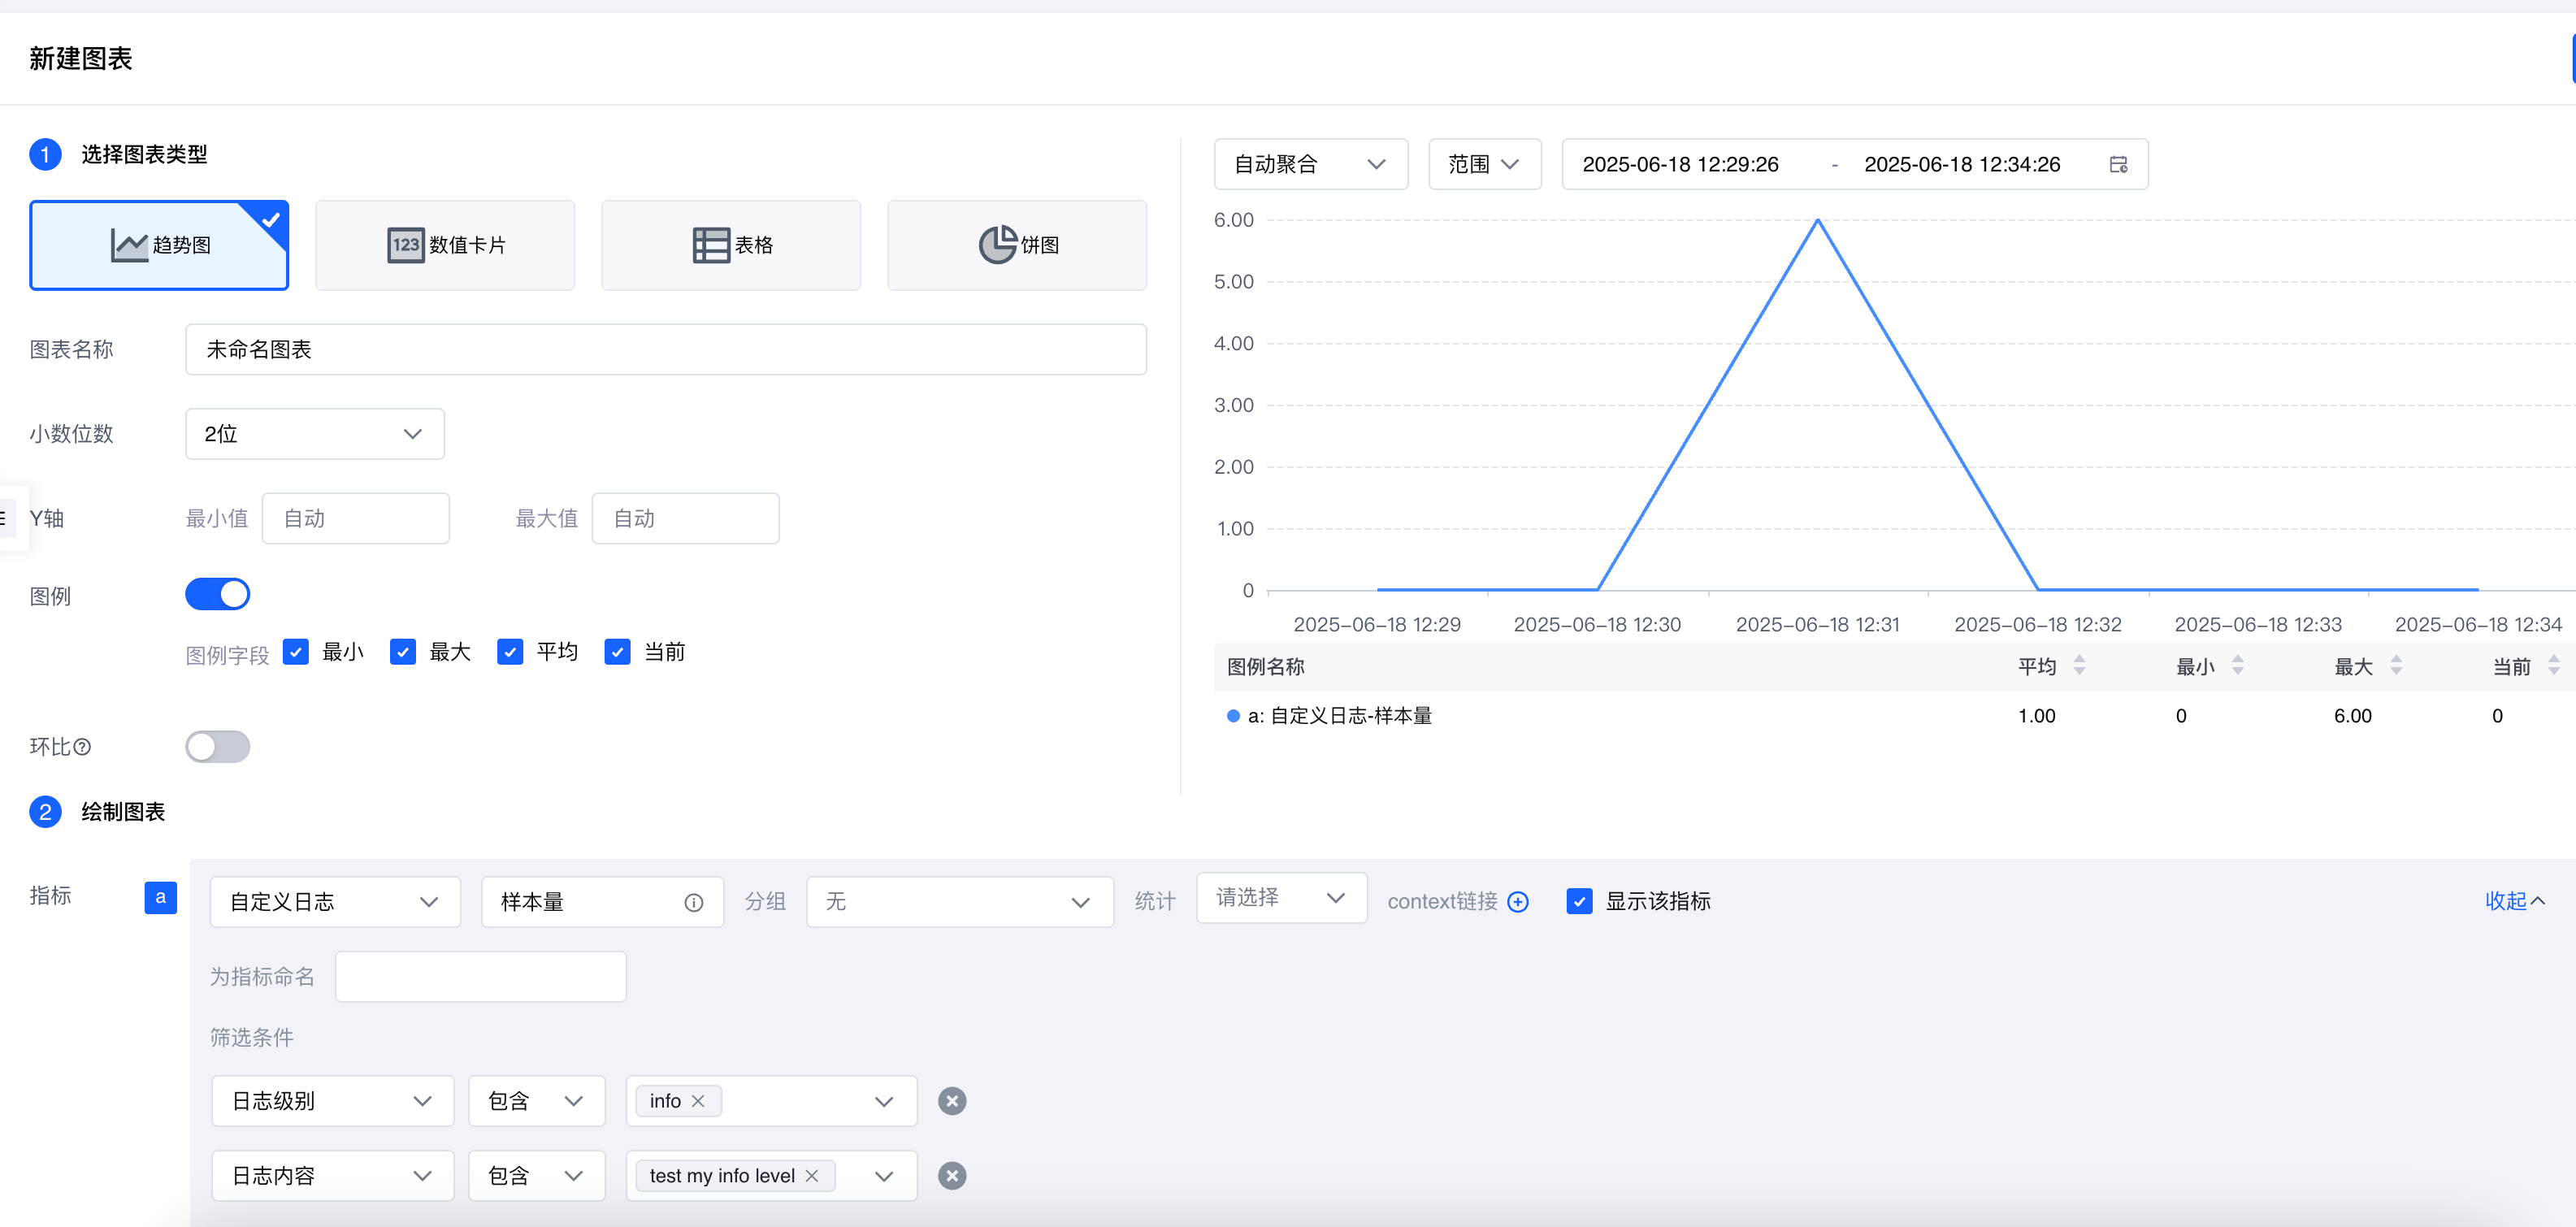This screenshot has width=2576, height=1227.
Task: Expand the 自动聚合 aggregation dropdown
Action: tap(1311, 164)
